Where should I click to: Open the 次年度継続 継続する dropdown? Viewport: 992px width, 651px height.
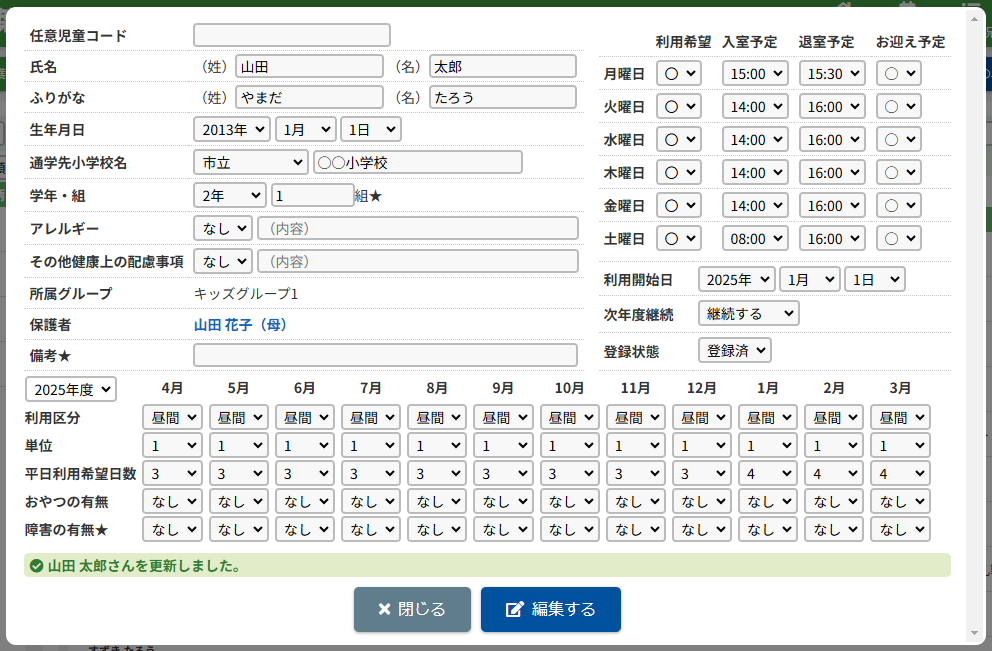[x=748, y=313]
